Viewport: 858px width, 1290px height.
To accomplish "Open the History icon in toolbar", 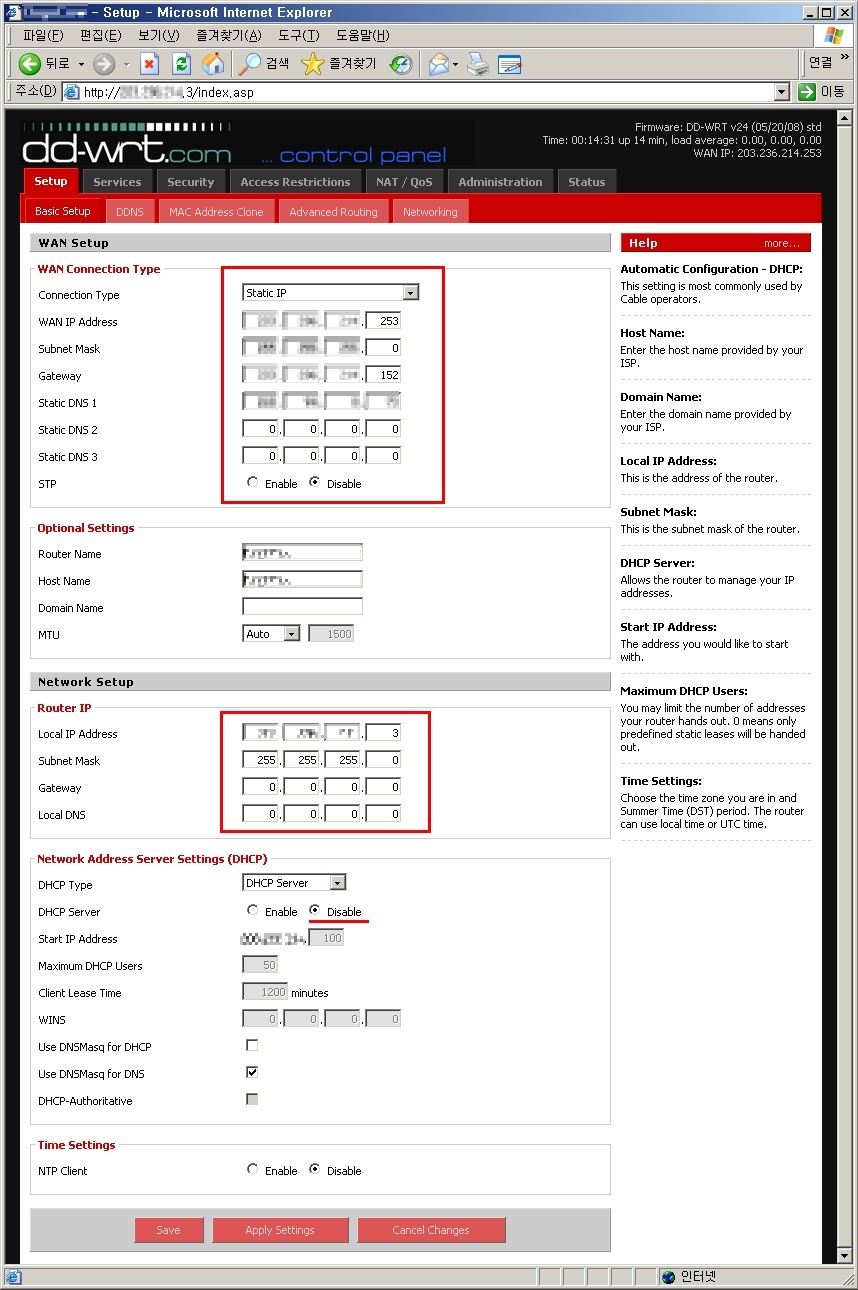I will (401, 64).
